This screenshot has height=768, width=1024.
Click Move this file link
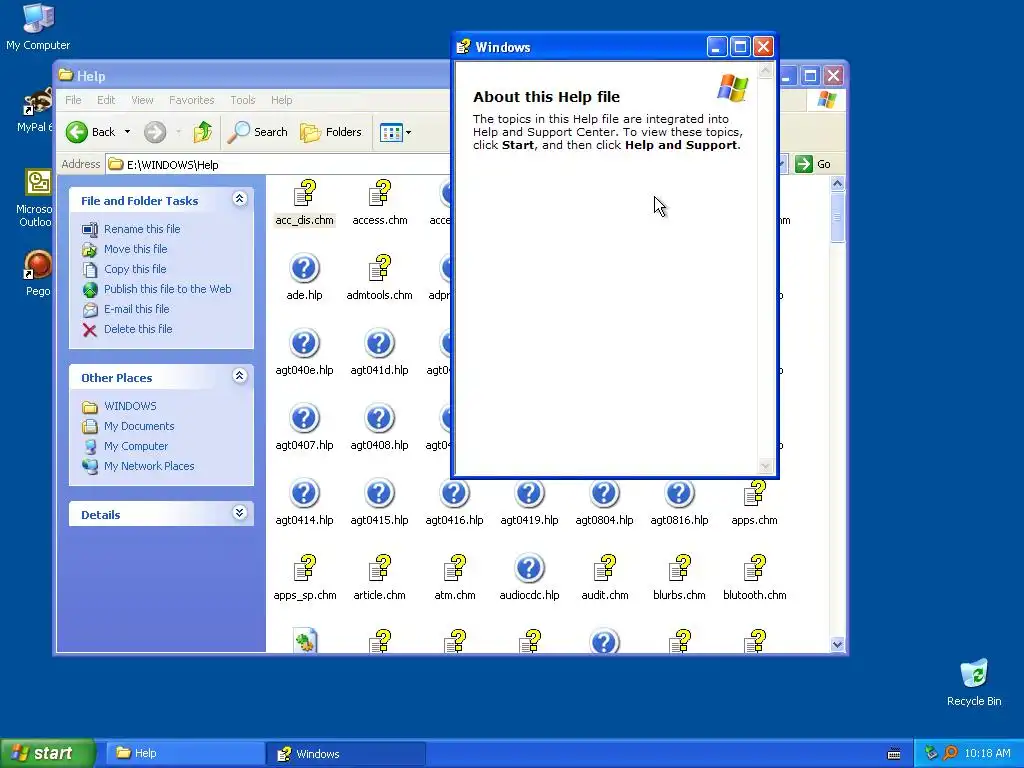click(x=135, y=249)
